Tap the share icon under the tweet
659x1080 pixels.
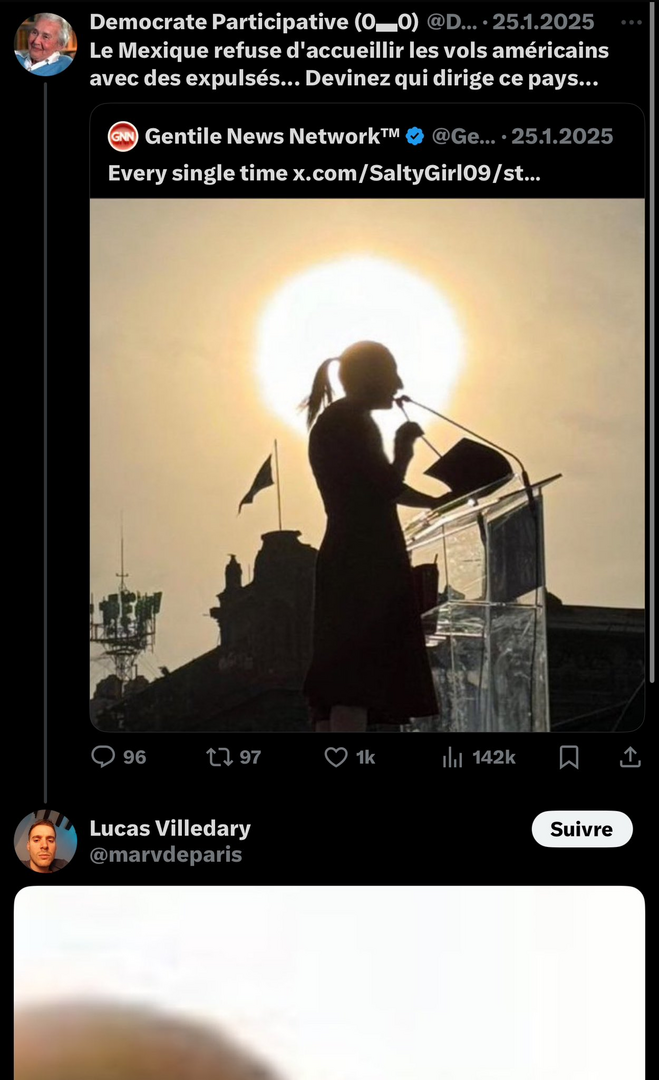[630, 757]
